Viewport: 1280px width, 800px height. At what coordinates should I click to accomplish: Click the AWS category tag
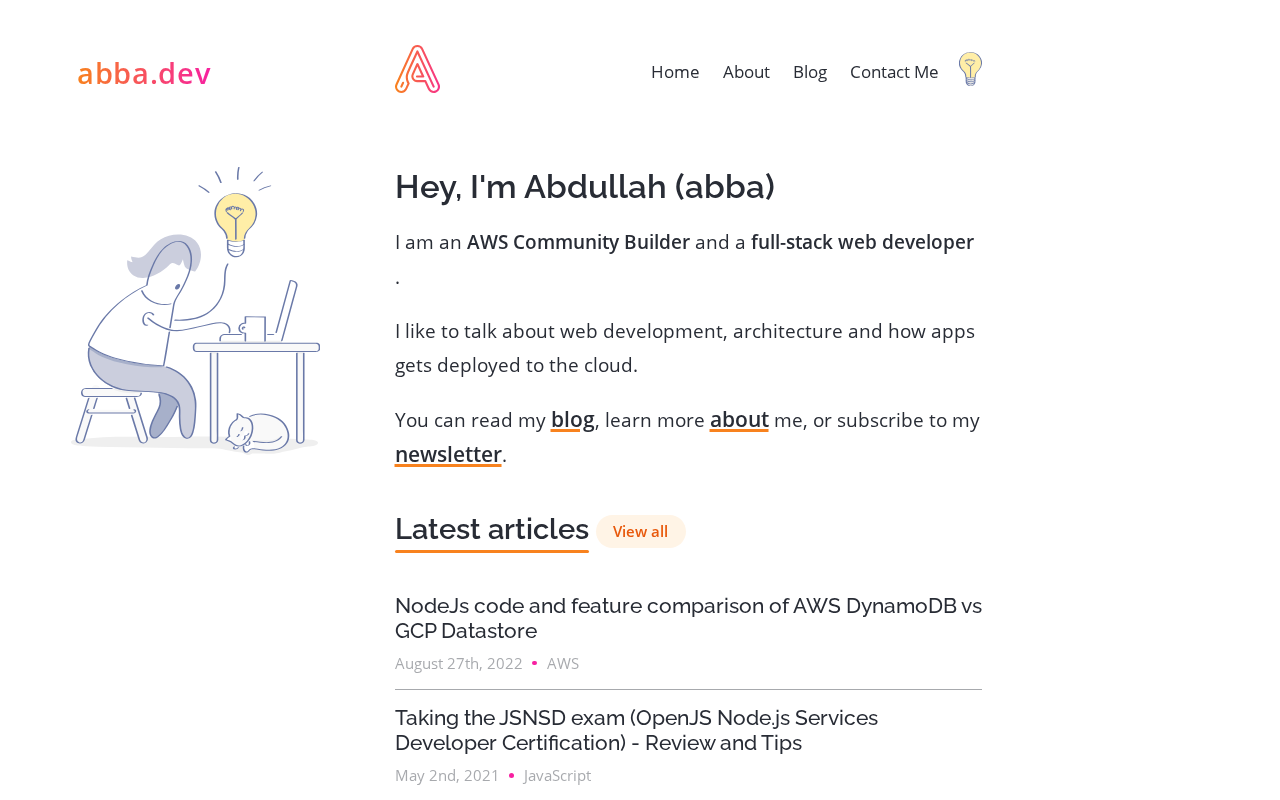coord(563,663)
